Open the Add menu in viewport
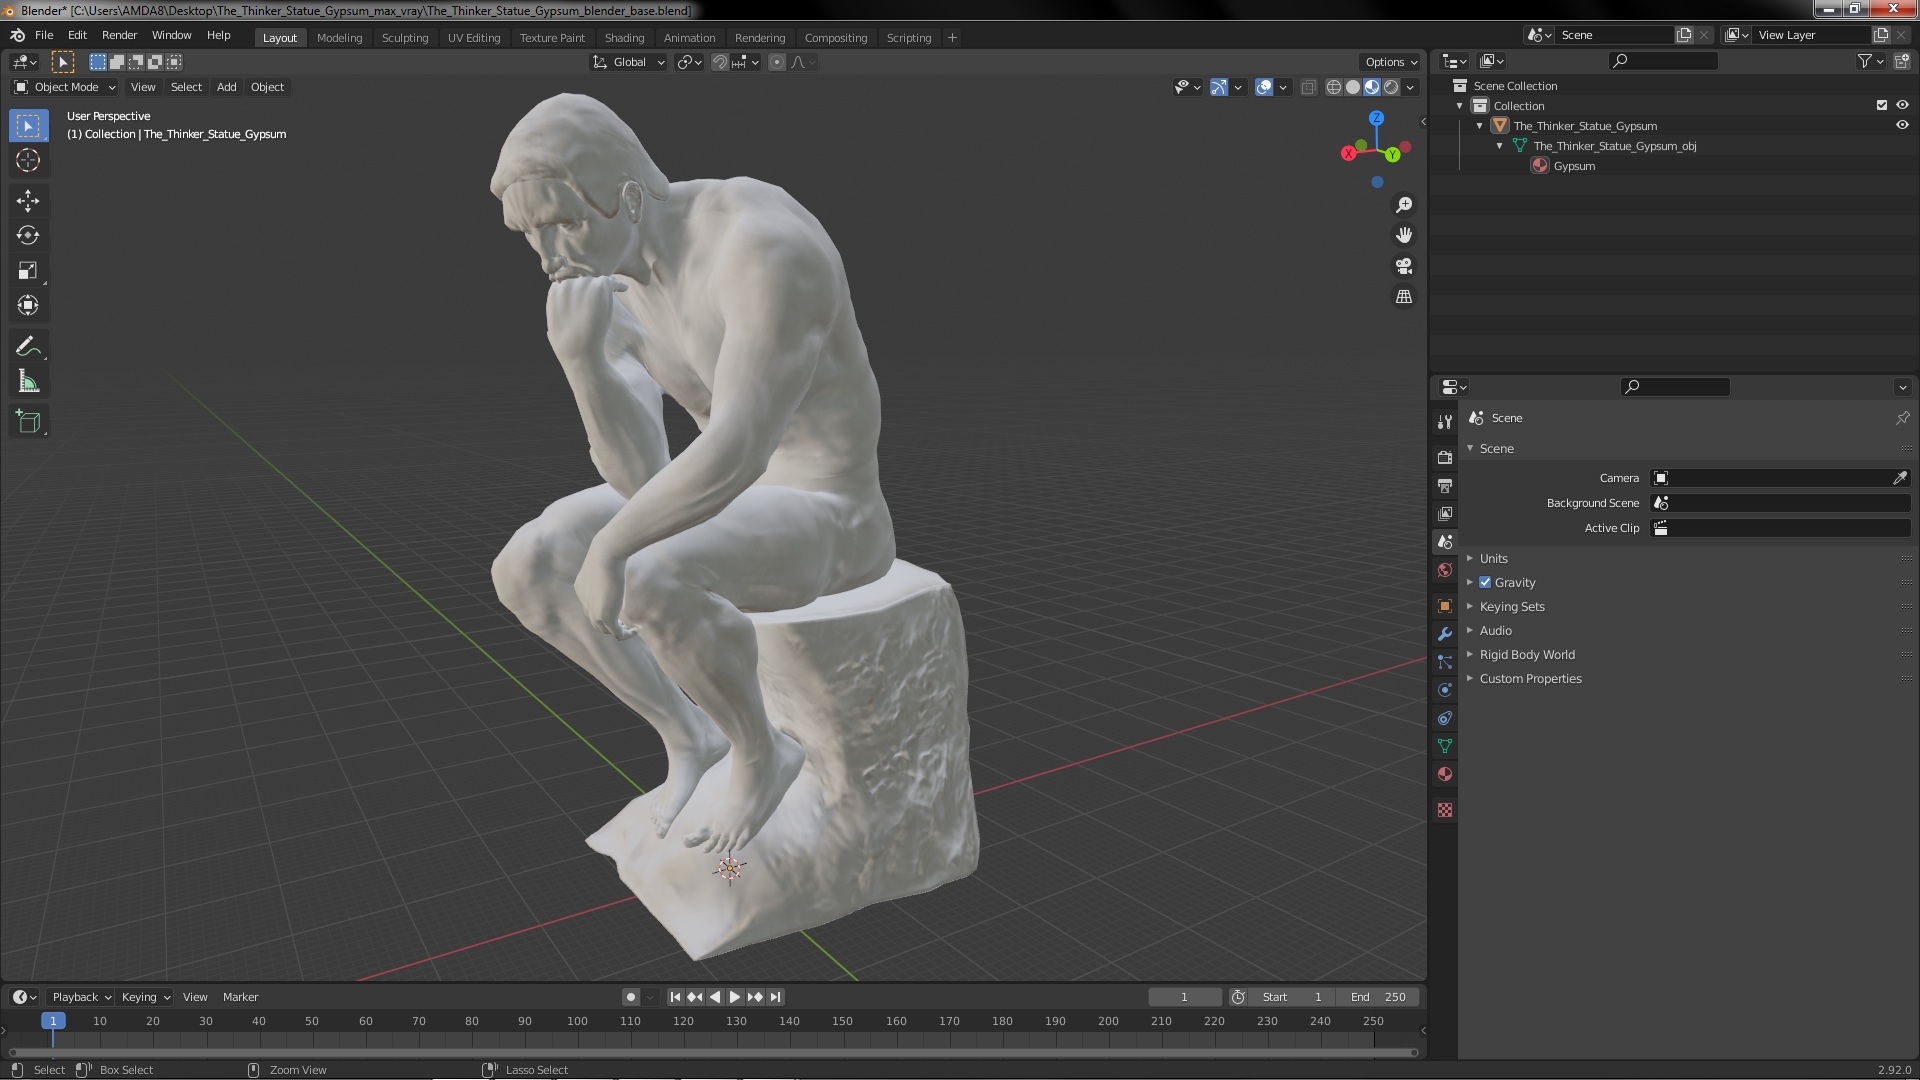The height and width of the screenshot is (1080, 1920). pyautogui.click(x=226, y=87)
